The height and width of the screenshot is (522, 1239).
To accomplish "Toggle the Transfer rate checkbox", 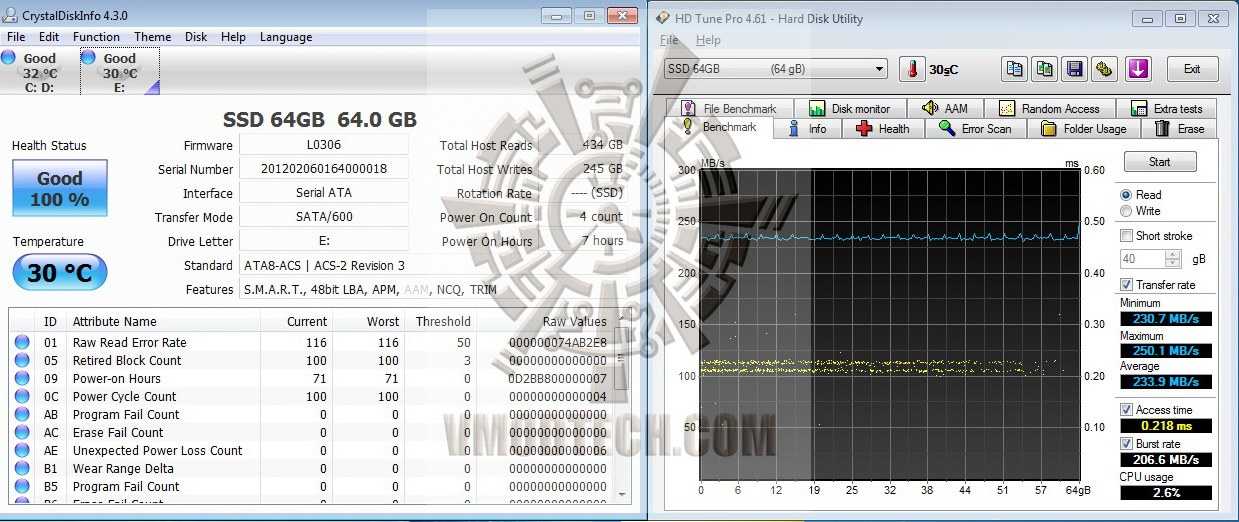I will click(1127, 285).
